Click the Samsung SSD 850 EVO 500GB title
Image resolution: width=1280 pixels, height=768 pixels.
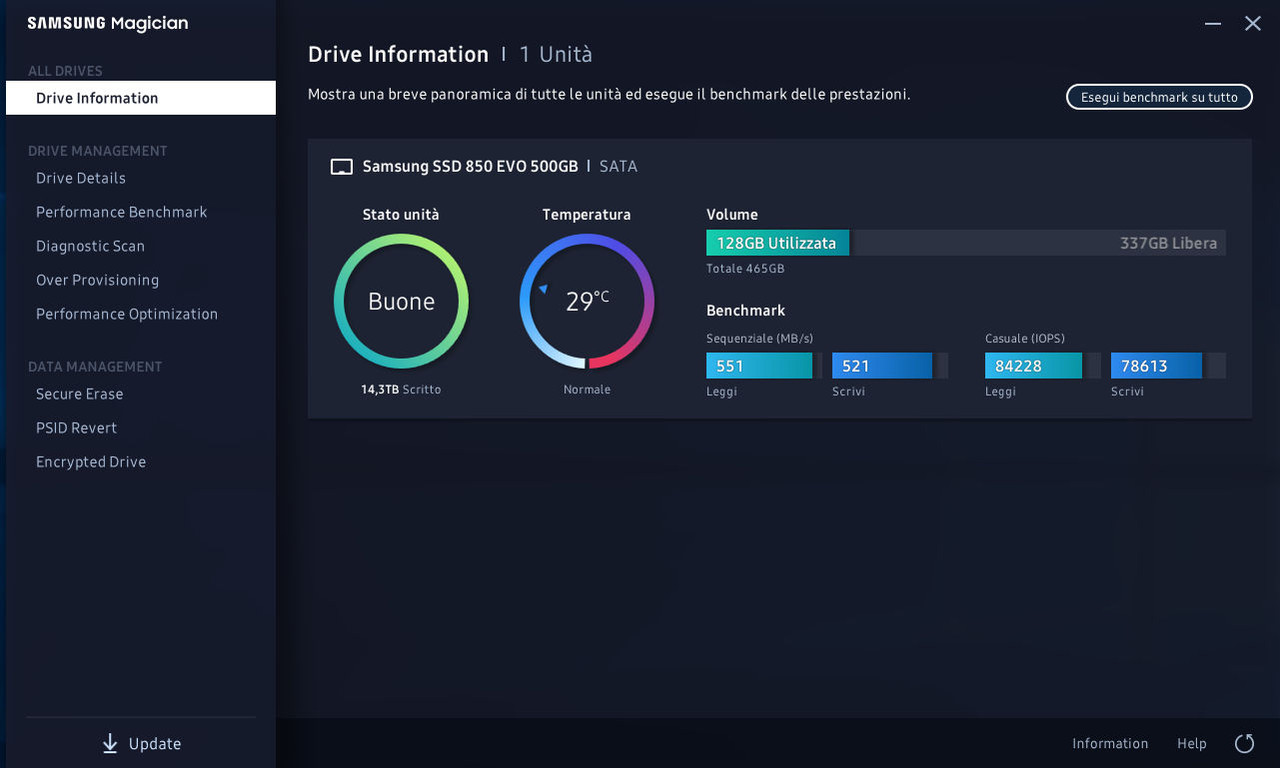click(470, 167)
